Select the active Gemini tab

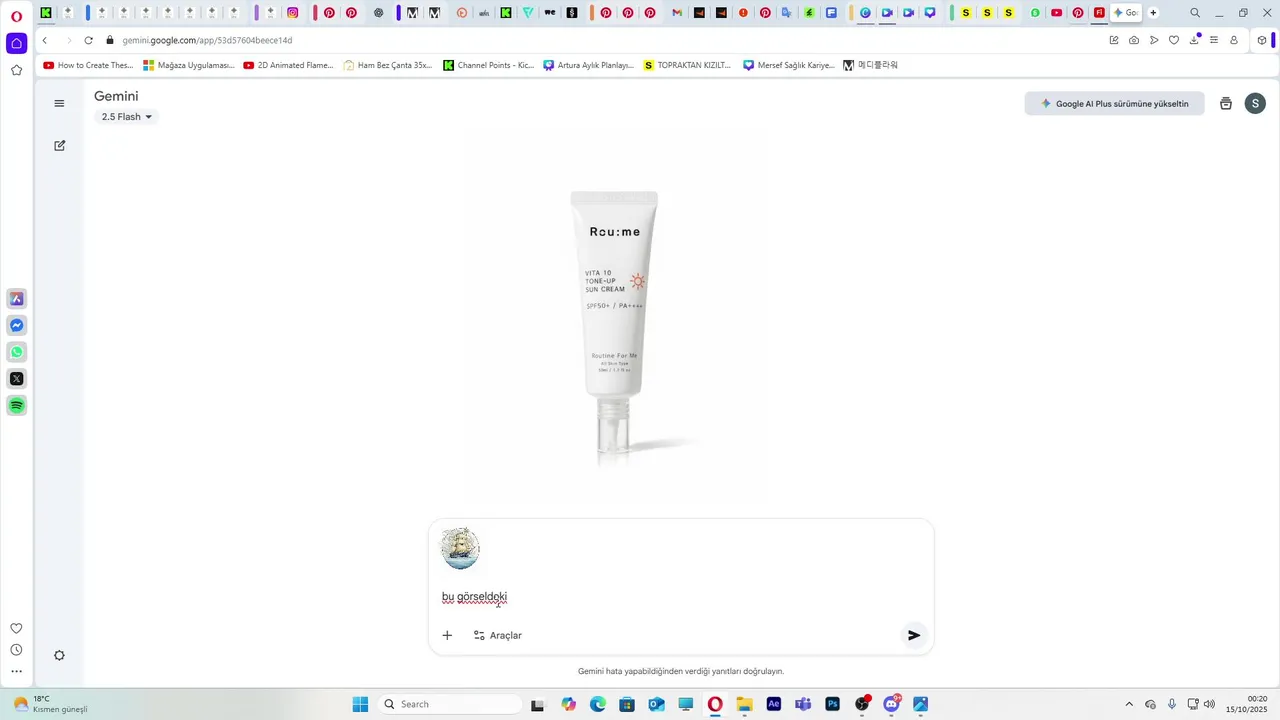[x=1126, y=13]
